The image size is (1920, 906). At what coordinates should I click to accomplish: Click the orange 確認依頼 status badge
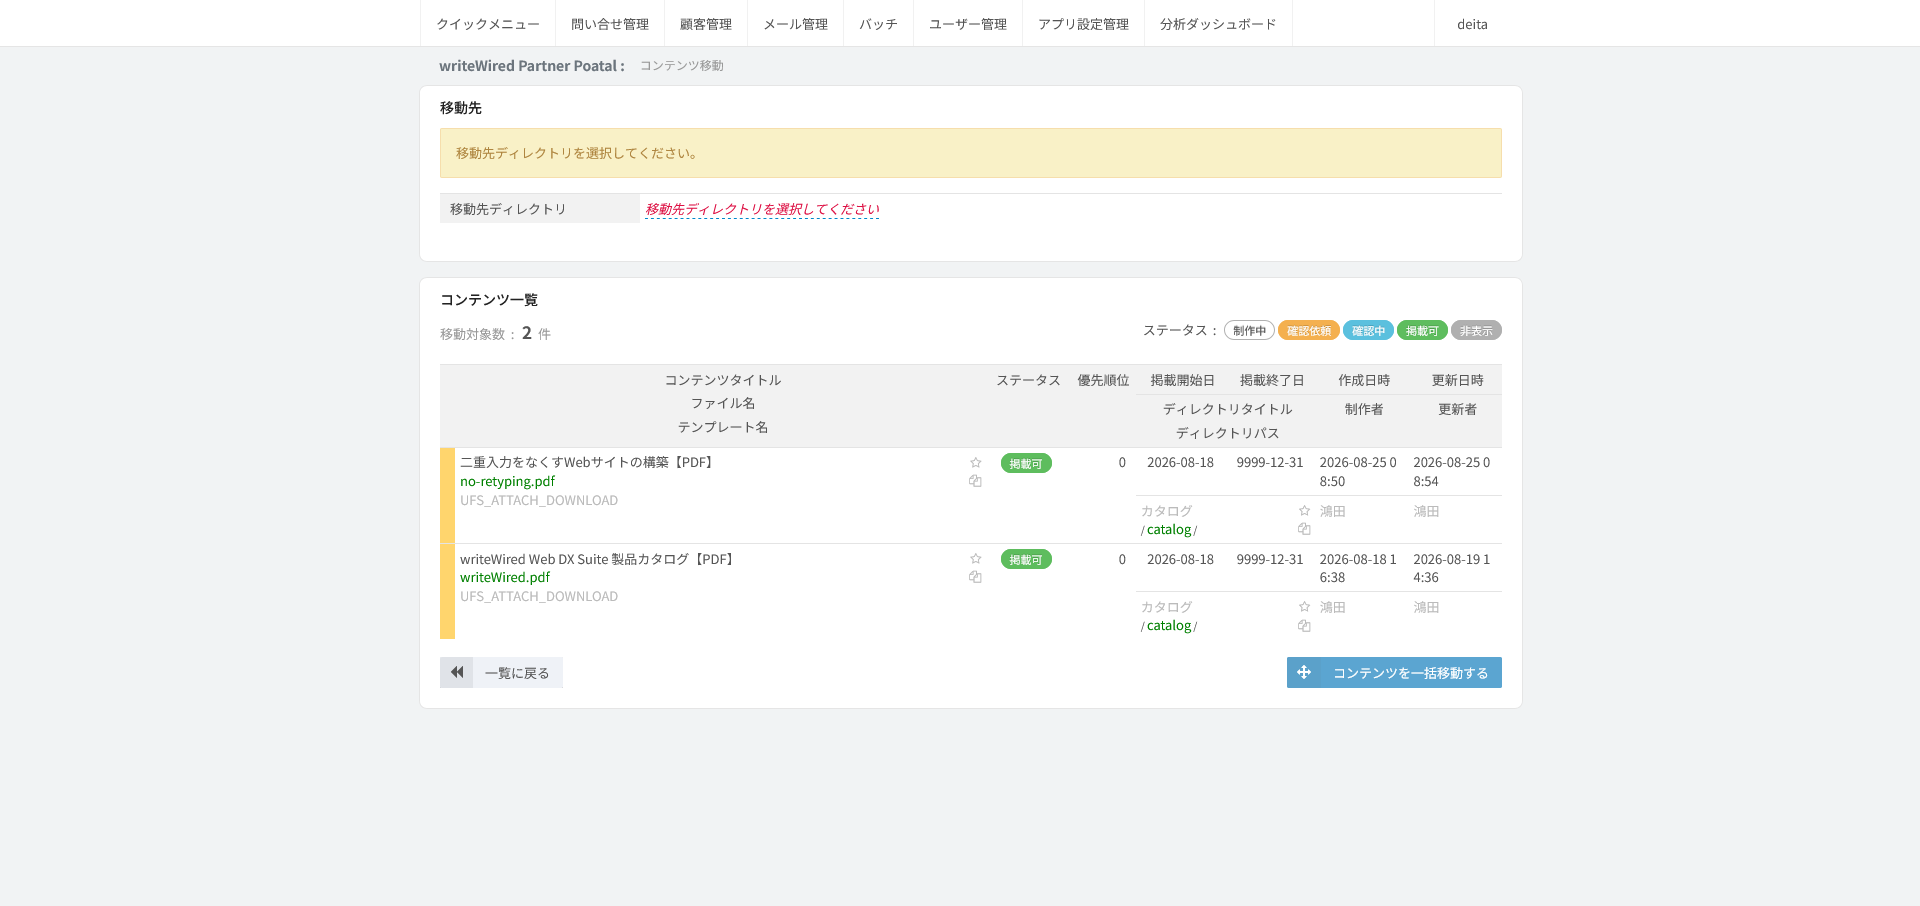[1308, 330]
